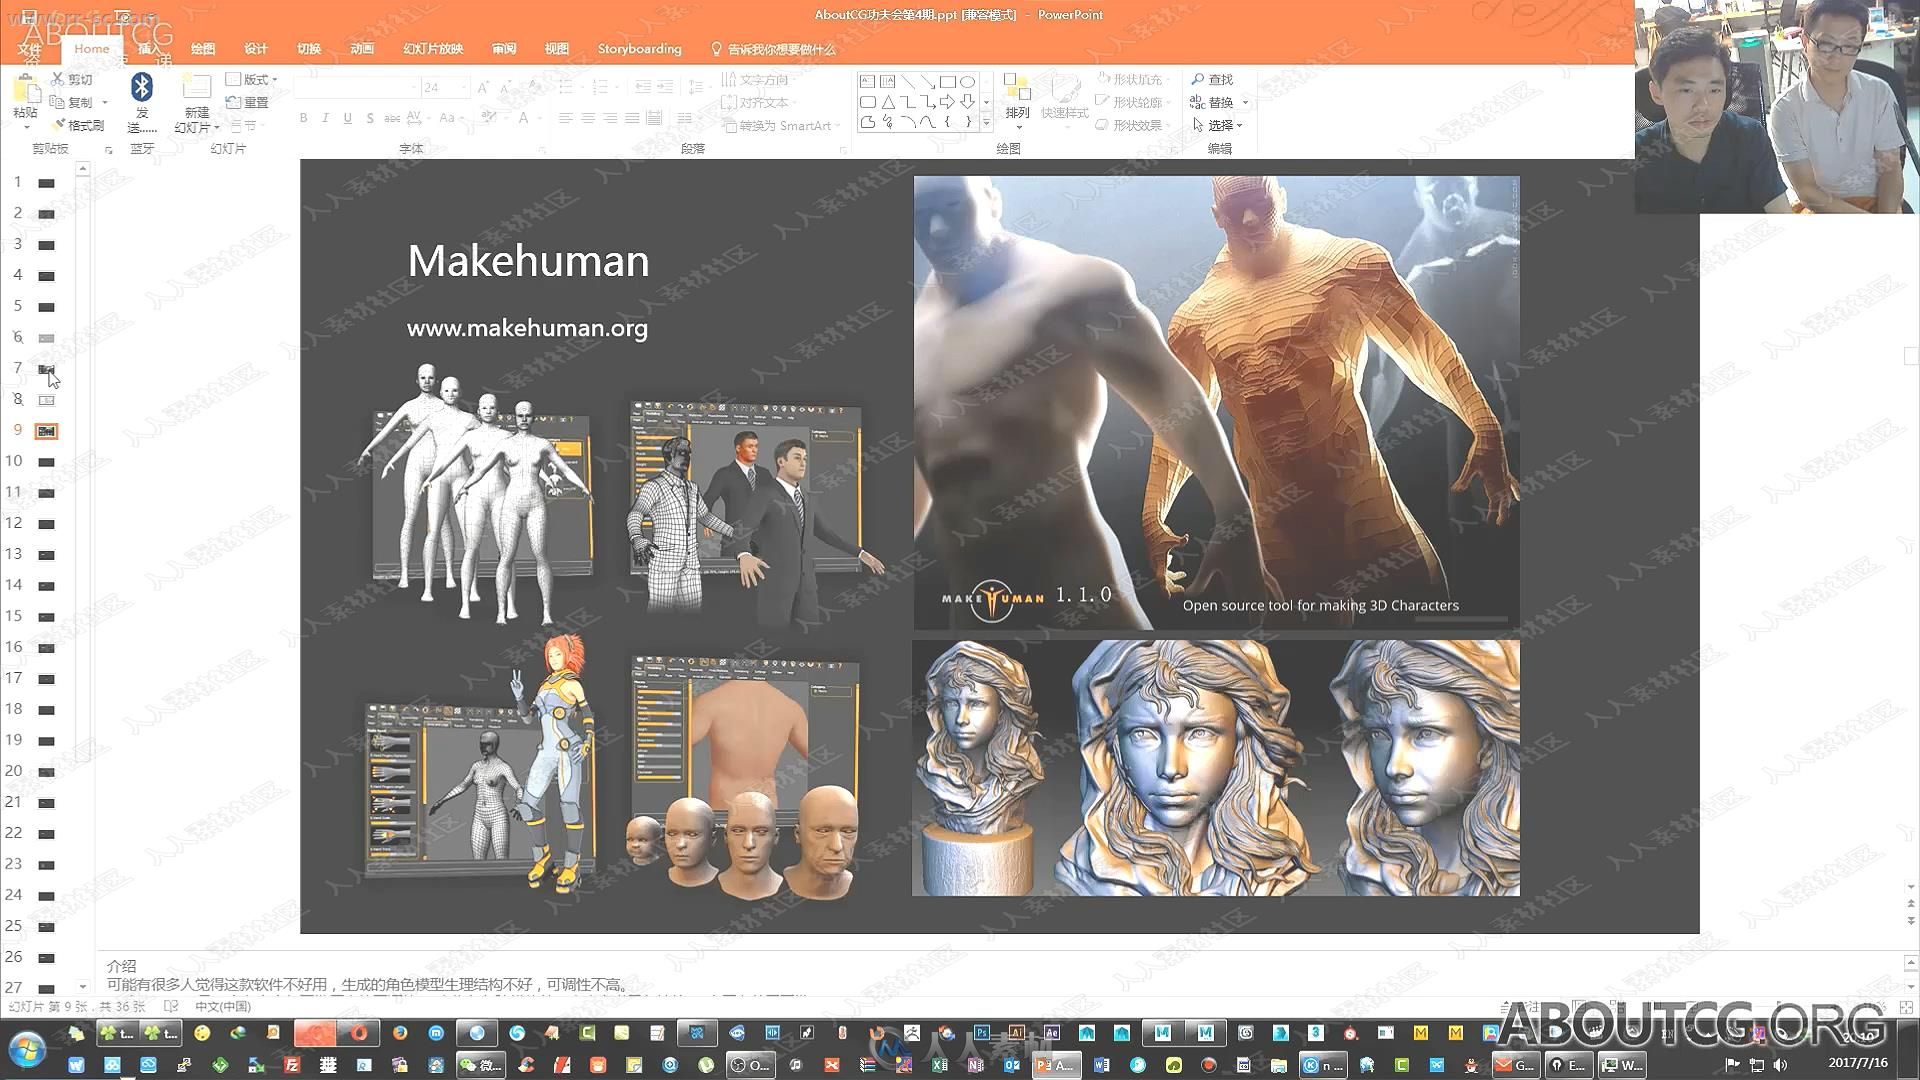
Task: Open the Replace (替换) dropdown arrow
Action: click(x=1245, y=102)
